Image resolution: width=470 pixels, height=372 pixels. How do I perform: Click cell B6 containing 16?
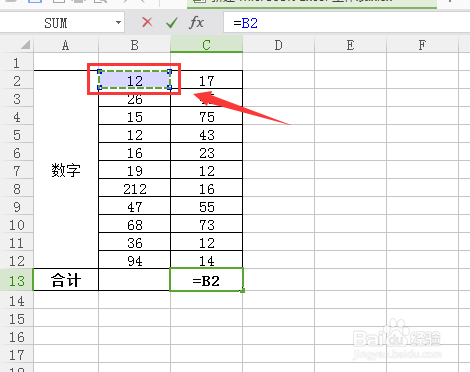[135, 152]
